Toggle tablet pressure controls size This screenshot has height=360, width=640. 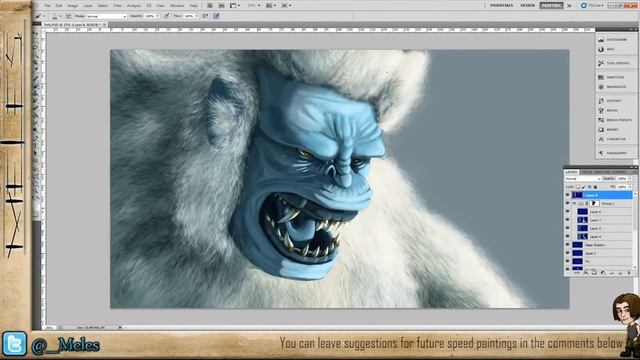click(216, 16)
